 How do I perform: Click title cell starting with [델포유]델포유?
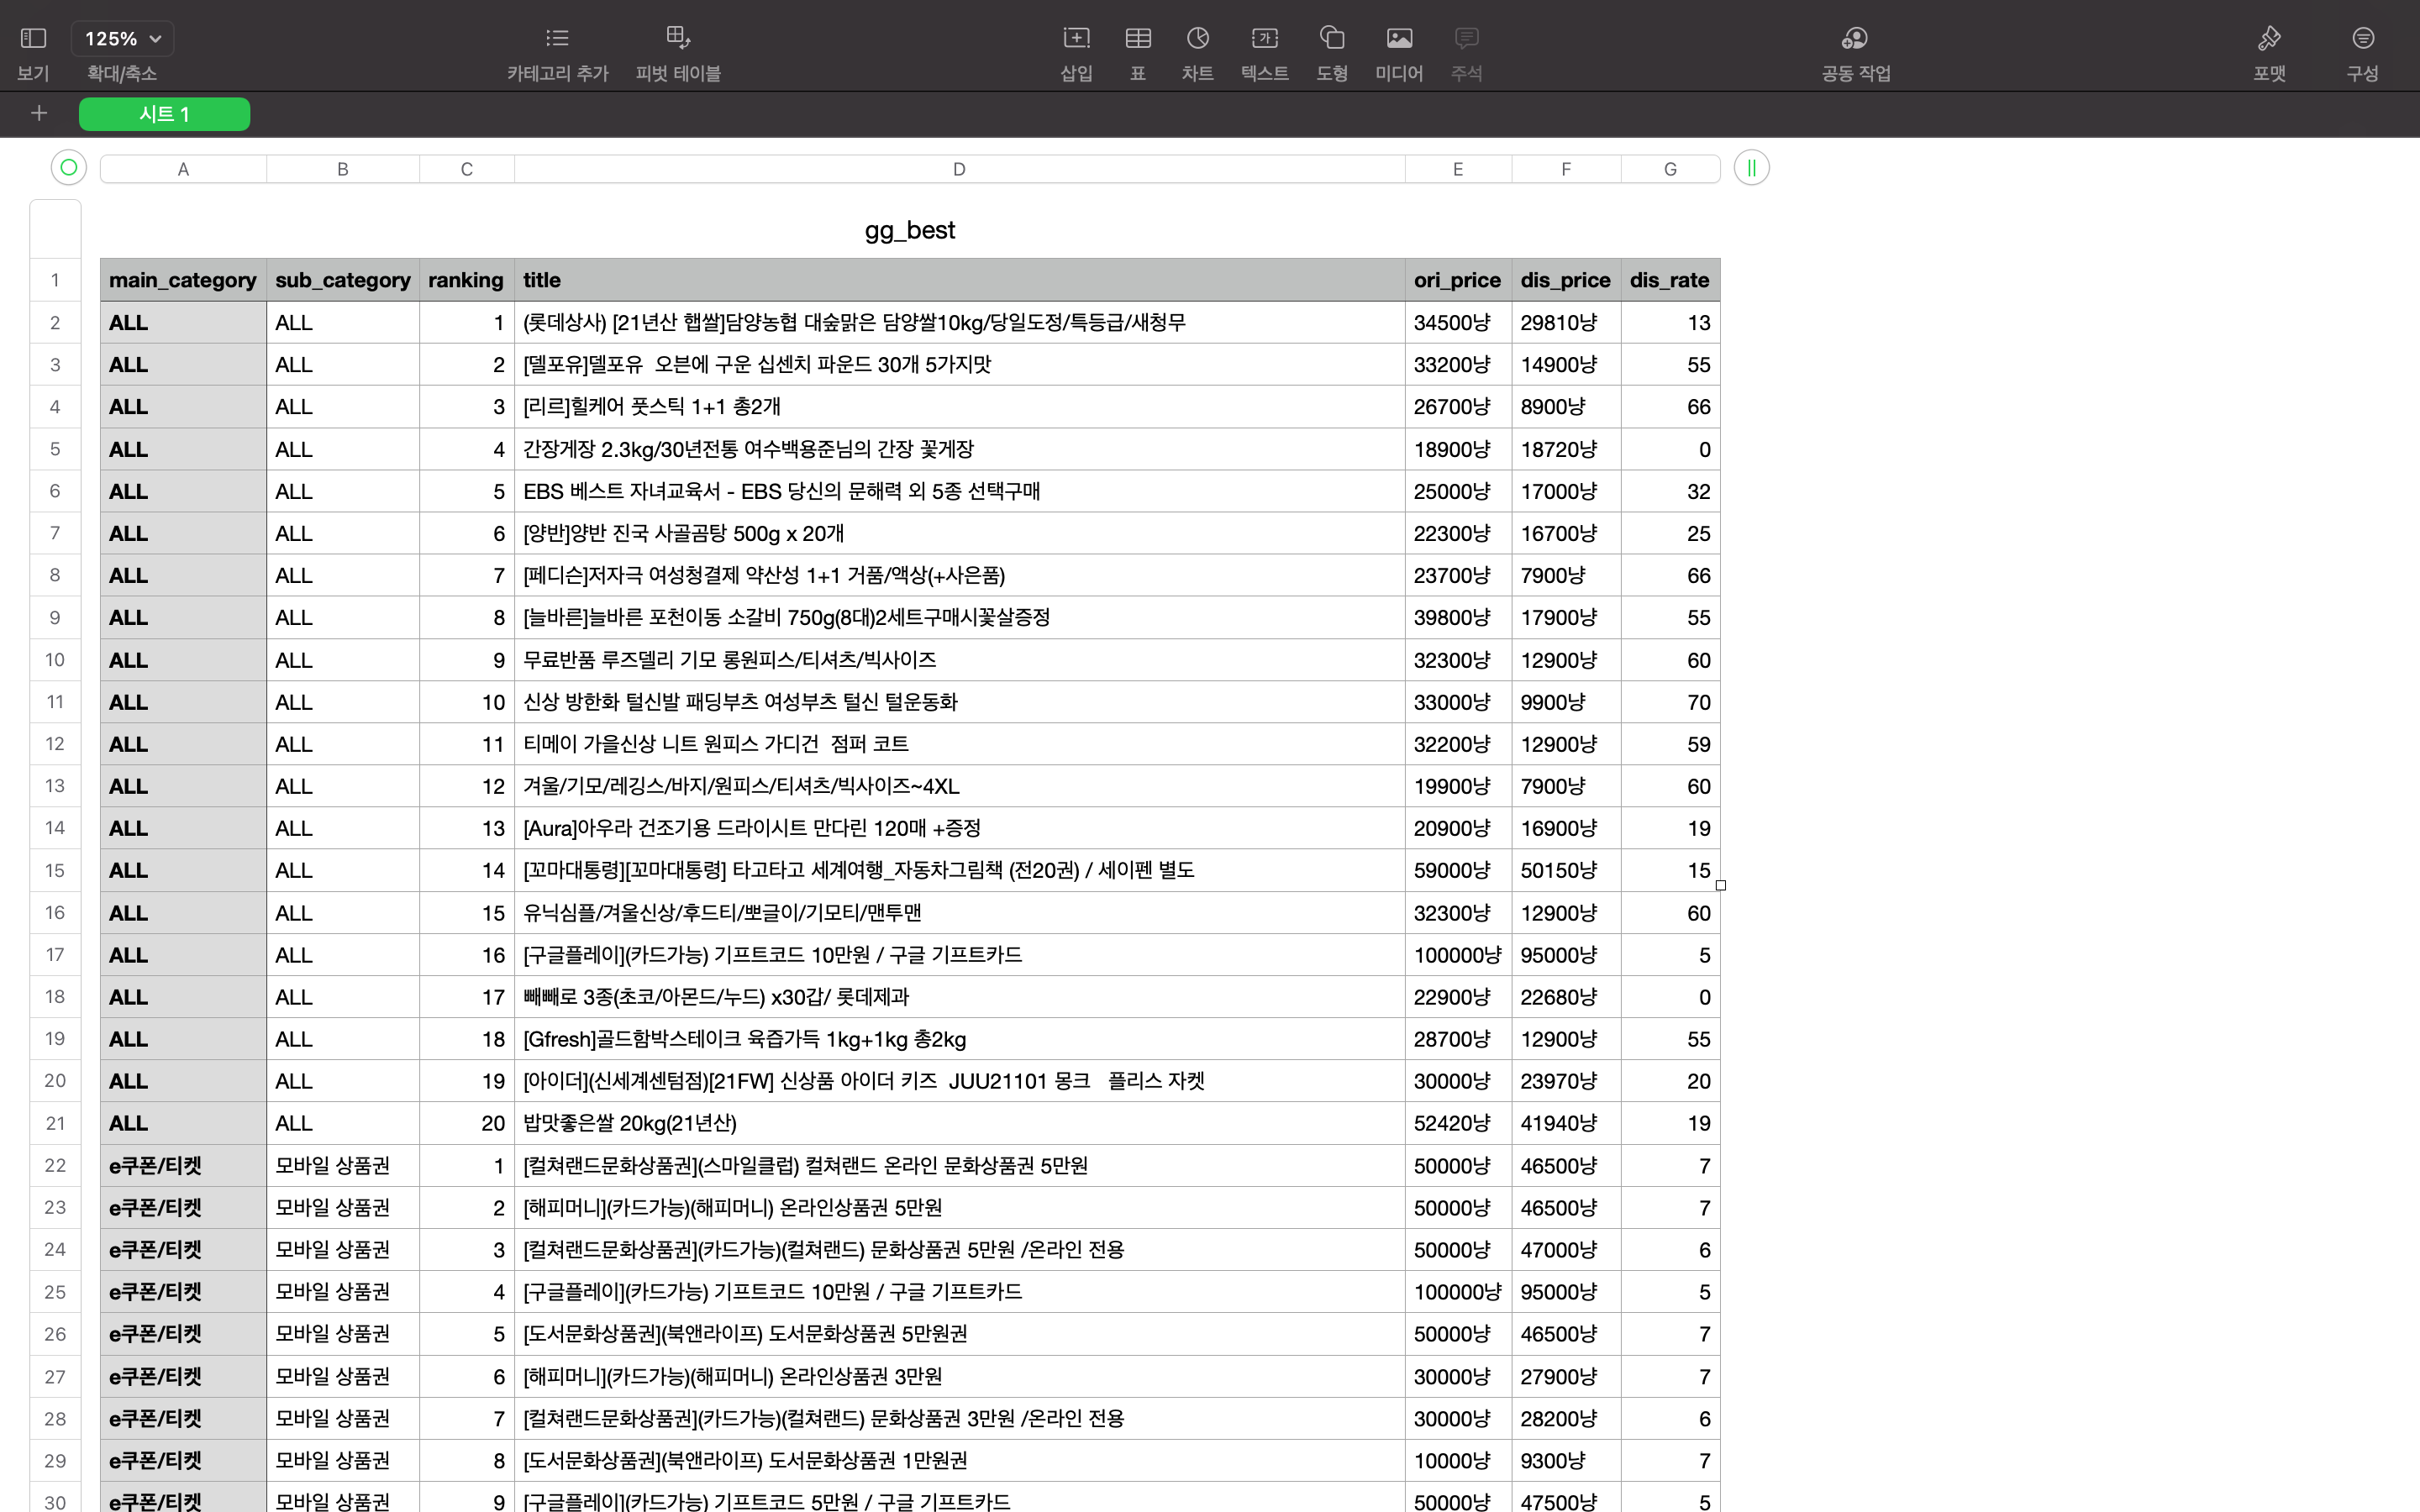pos(959,364)
